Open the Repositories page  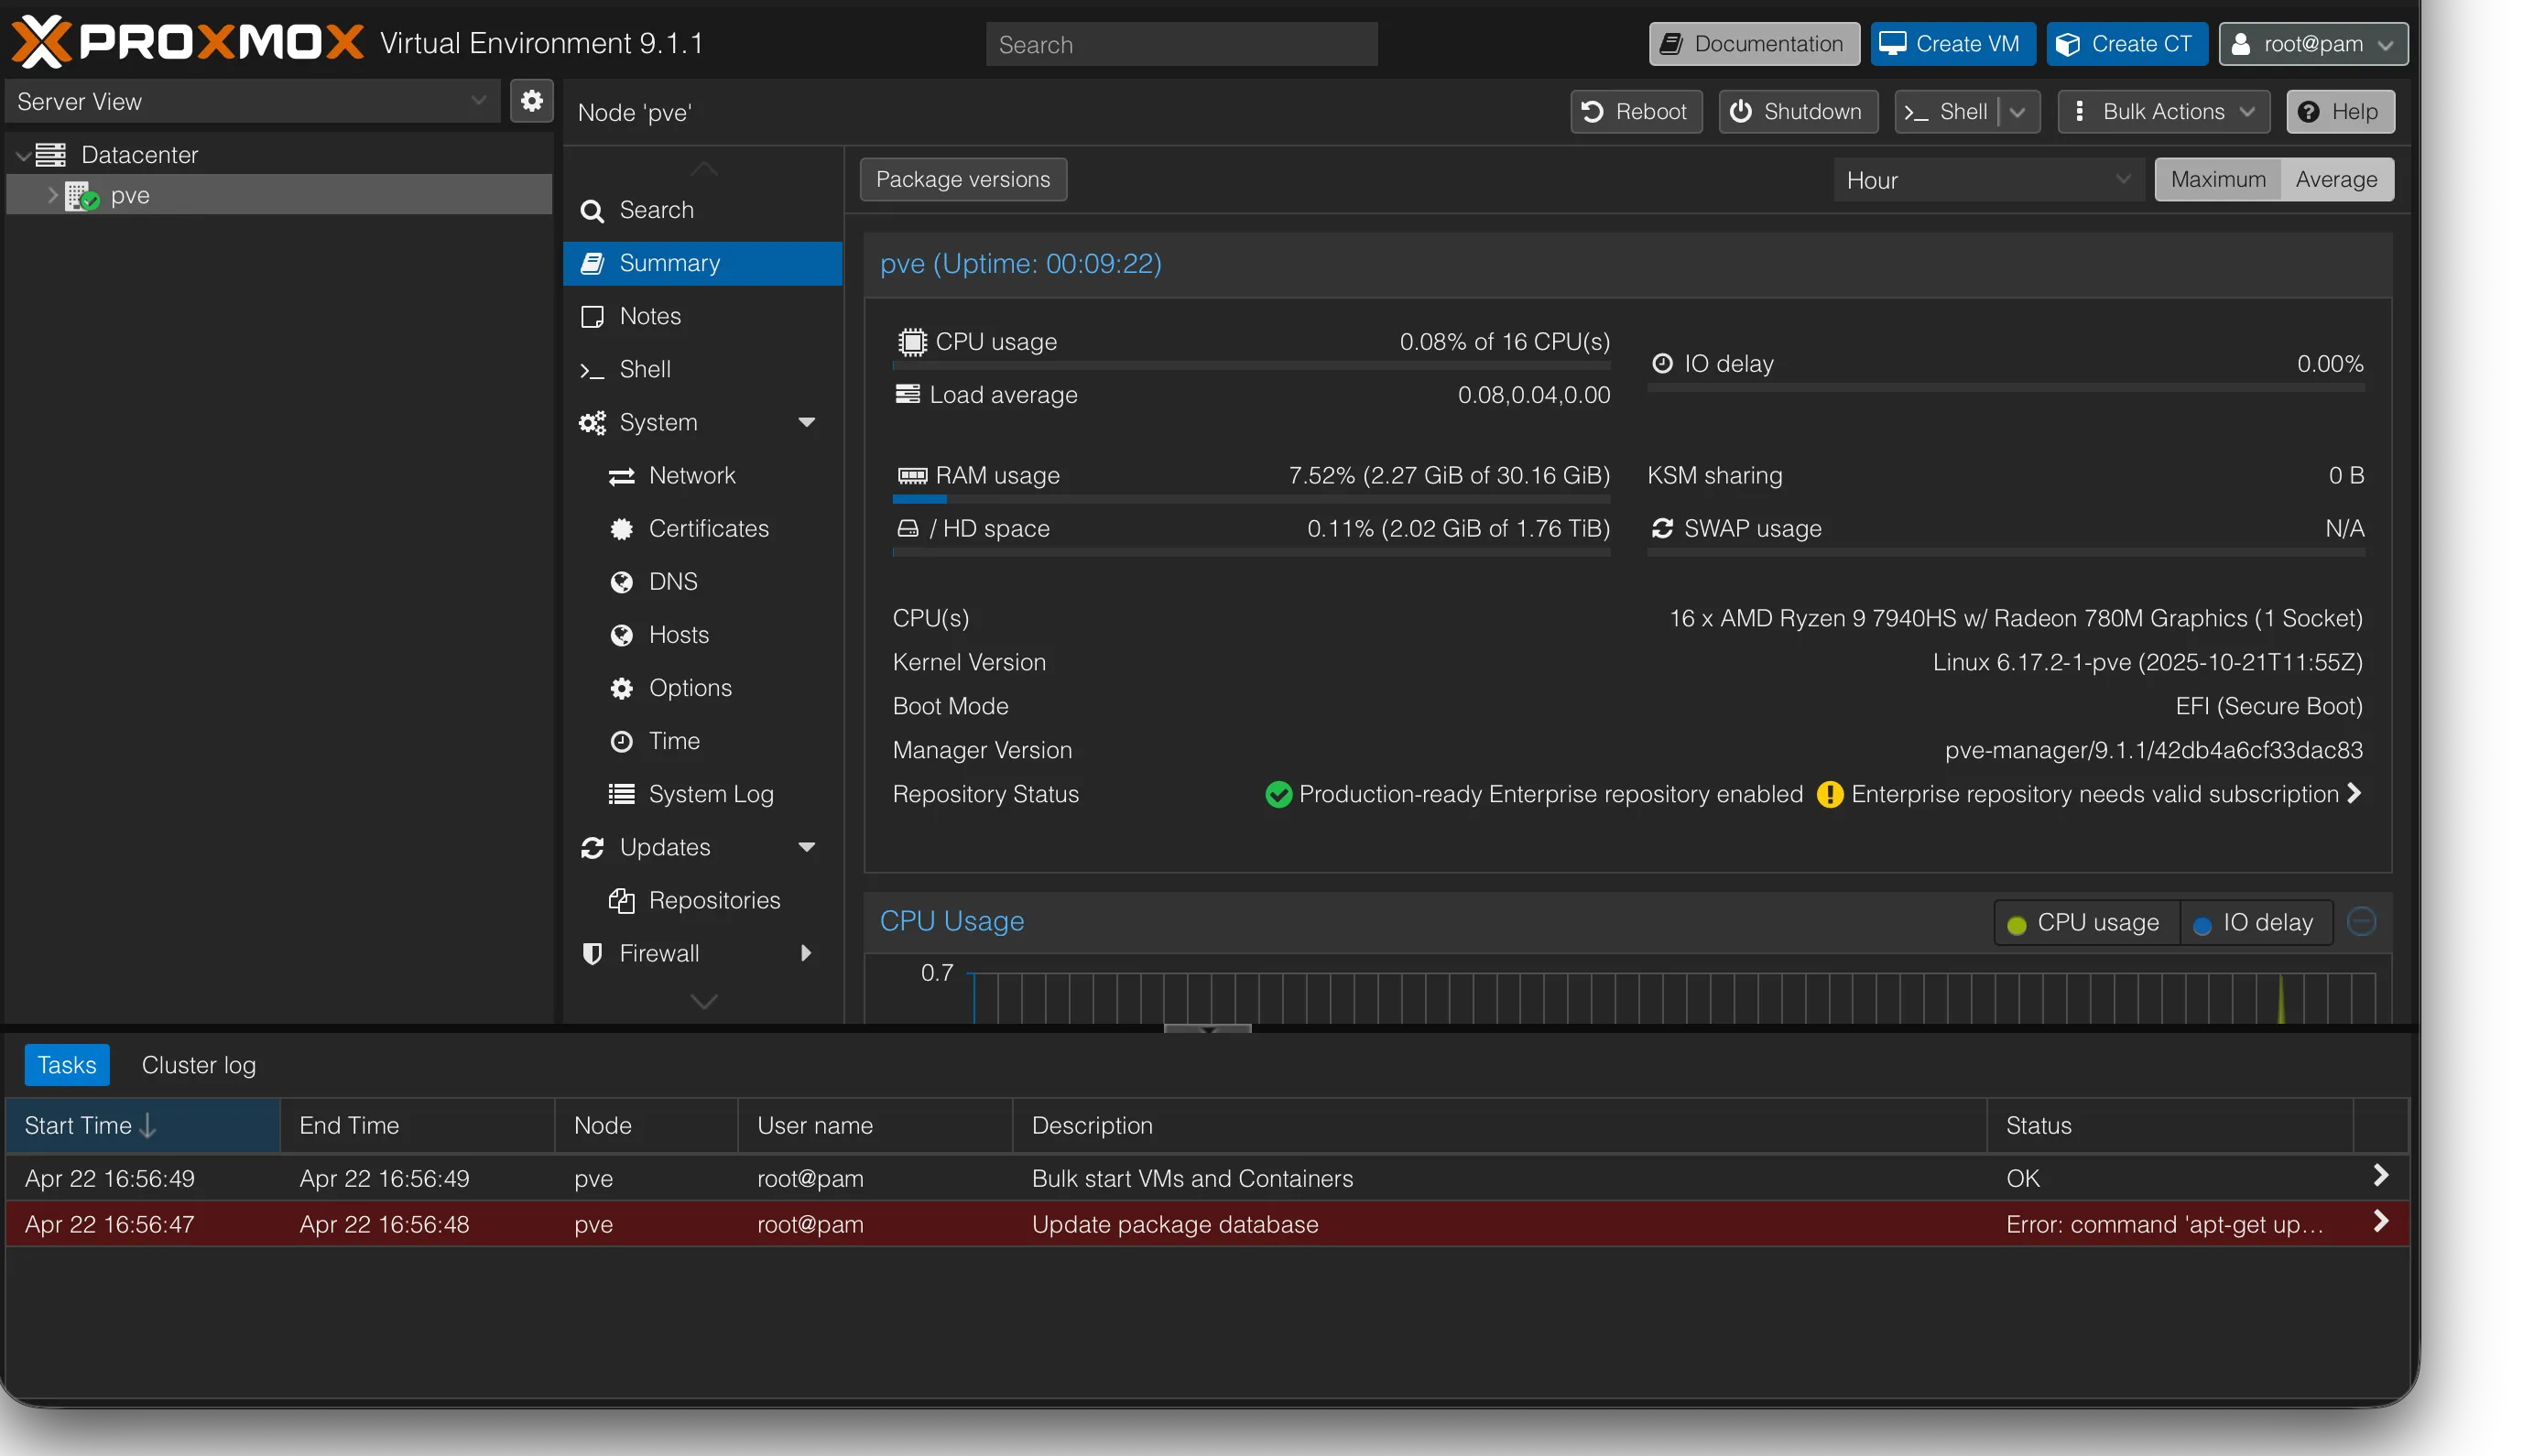click(x=702, y=900)
